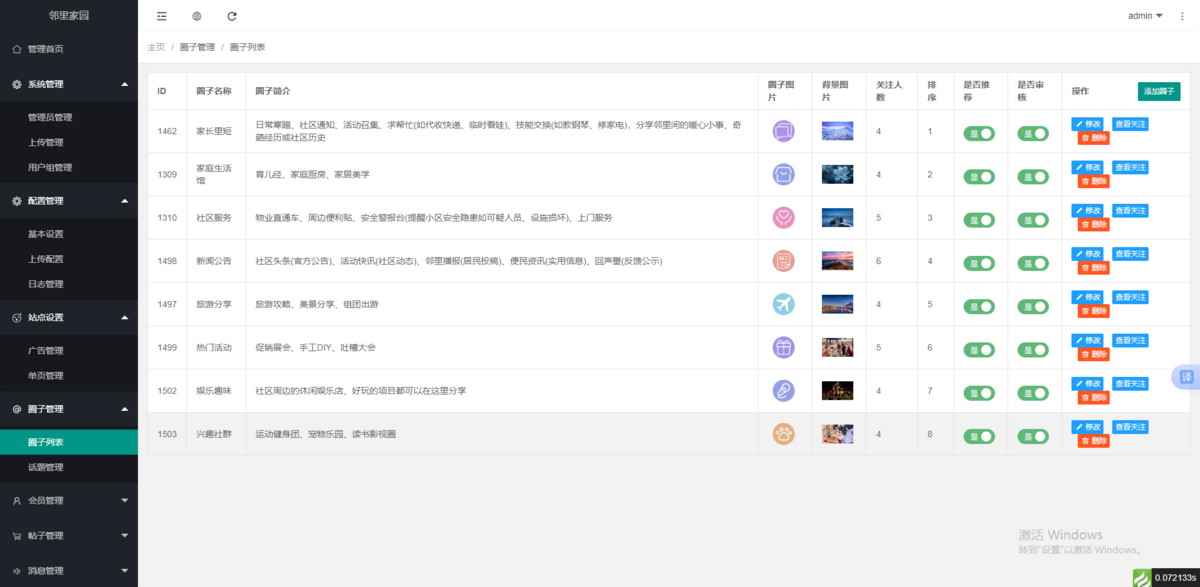Viewport: 1200px width, 587px height.
Task: Click the 兴趣社群 circle paw icon image
Action: point(784,434)
